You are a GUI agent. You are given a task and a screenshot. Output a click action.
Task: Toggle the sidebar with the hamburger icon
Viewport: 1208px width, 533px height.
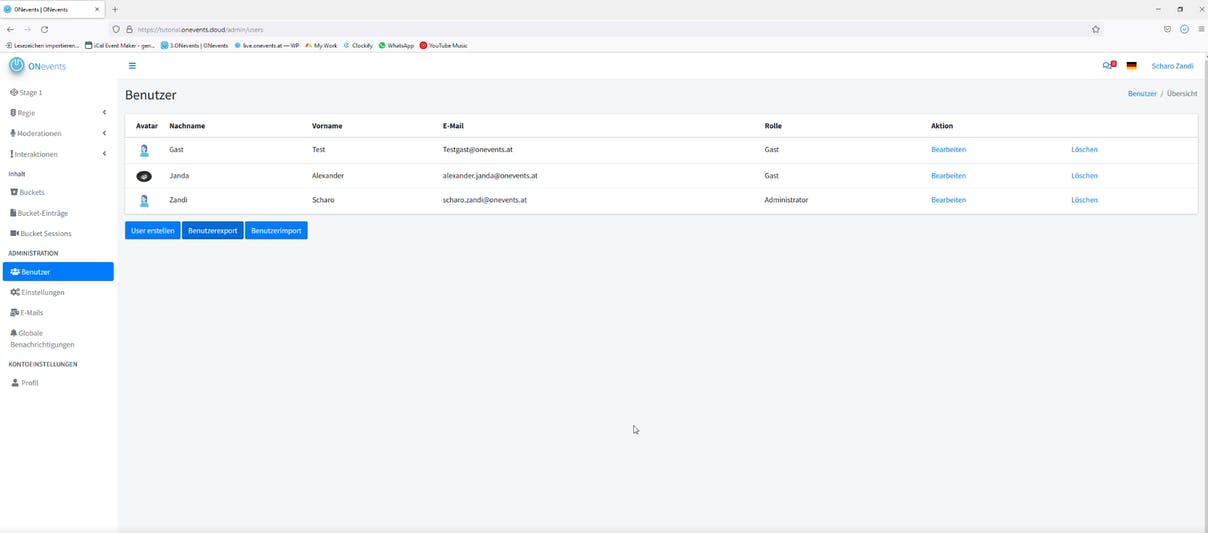pos(132,66)
